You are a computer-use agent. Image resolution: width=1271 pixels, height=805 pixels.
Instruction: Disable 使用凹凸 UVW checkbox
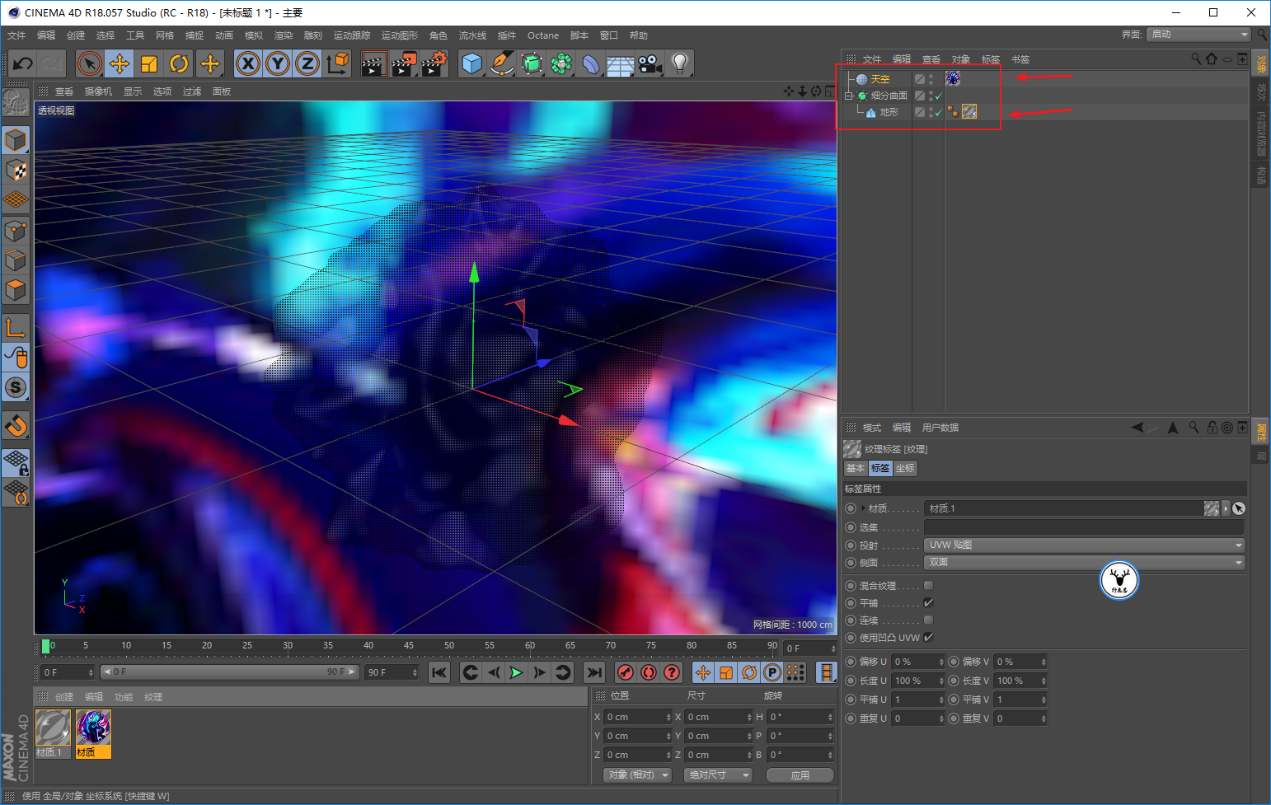(928, 637)
